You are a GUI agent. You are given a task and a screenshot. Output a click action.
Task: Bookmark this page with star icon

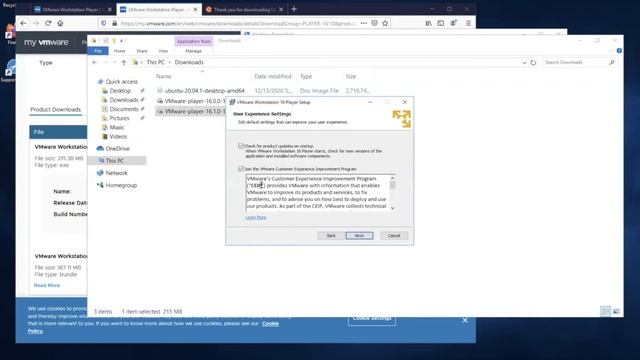tap(385, 23)
